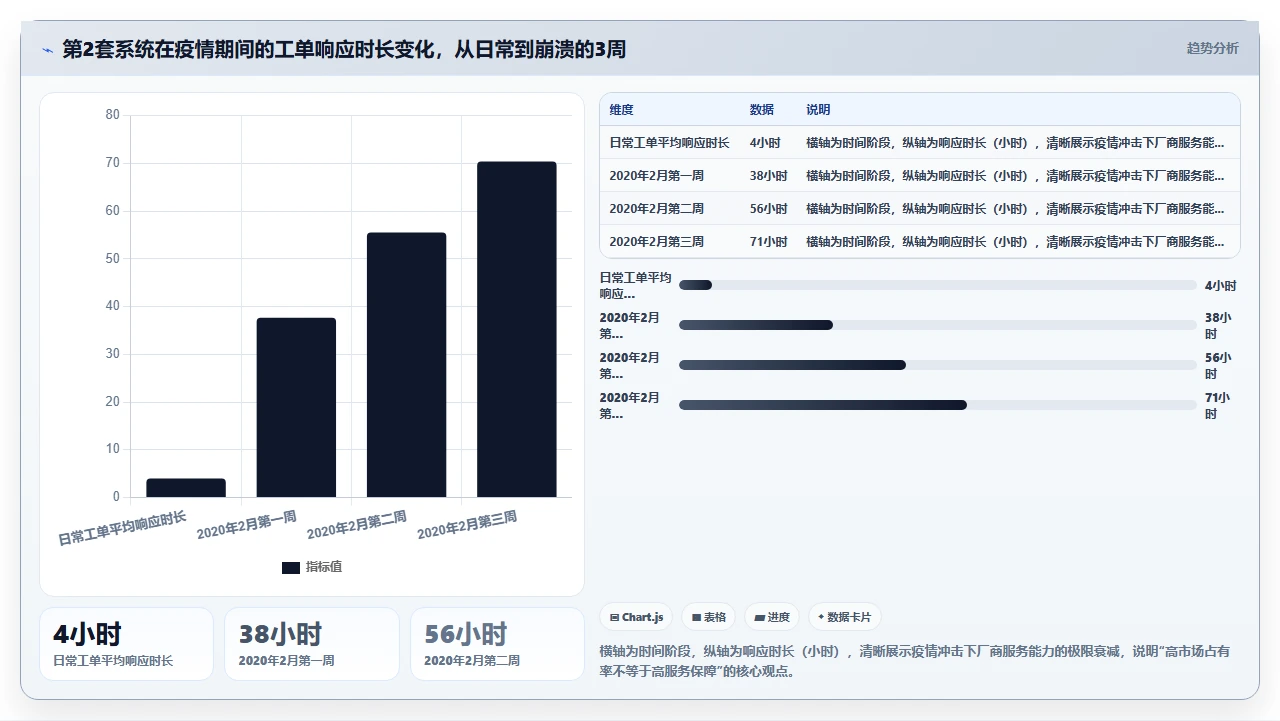Click 2020年2月第三周 x-axis label
The image size is (1280, 721).
coord(467,524)
